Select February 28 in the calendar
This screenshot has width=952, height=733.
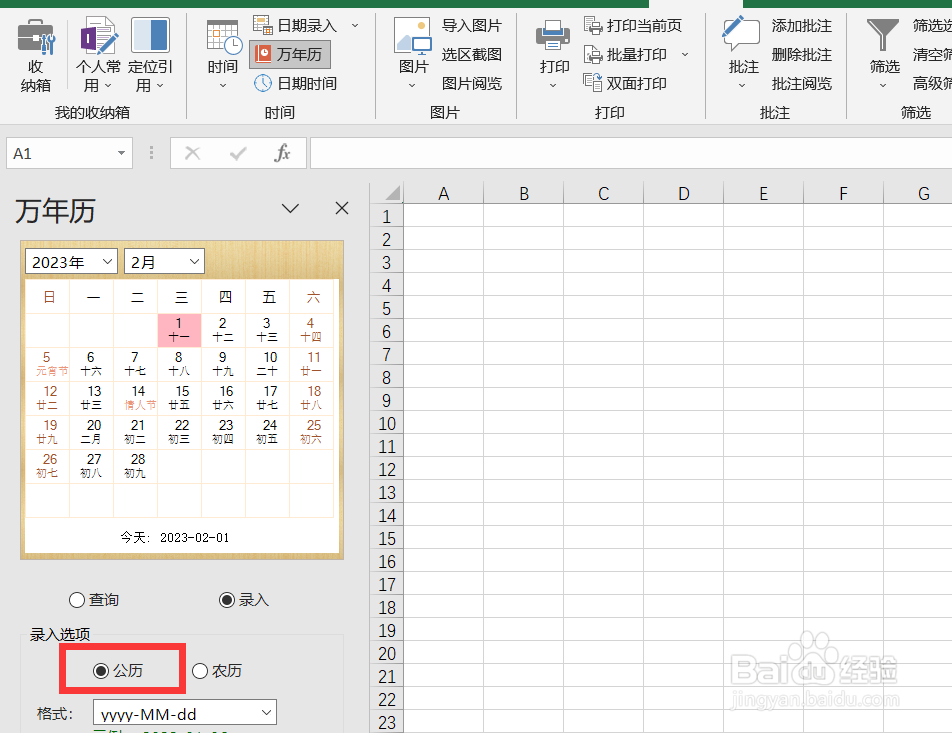135,466
